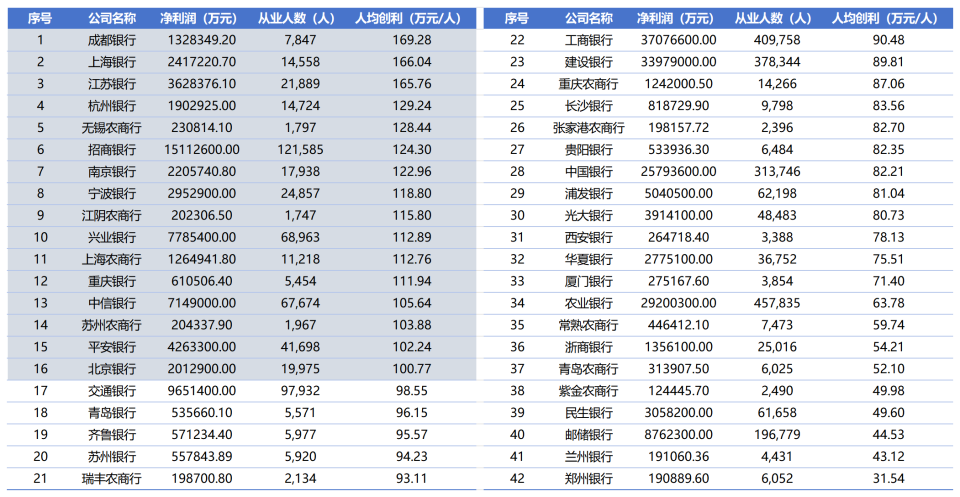The image size is (960, 497).
Task: Select the 齐鲁银行 cell
Action: pyautogui.click(x=111, y=435)
